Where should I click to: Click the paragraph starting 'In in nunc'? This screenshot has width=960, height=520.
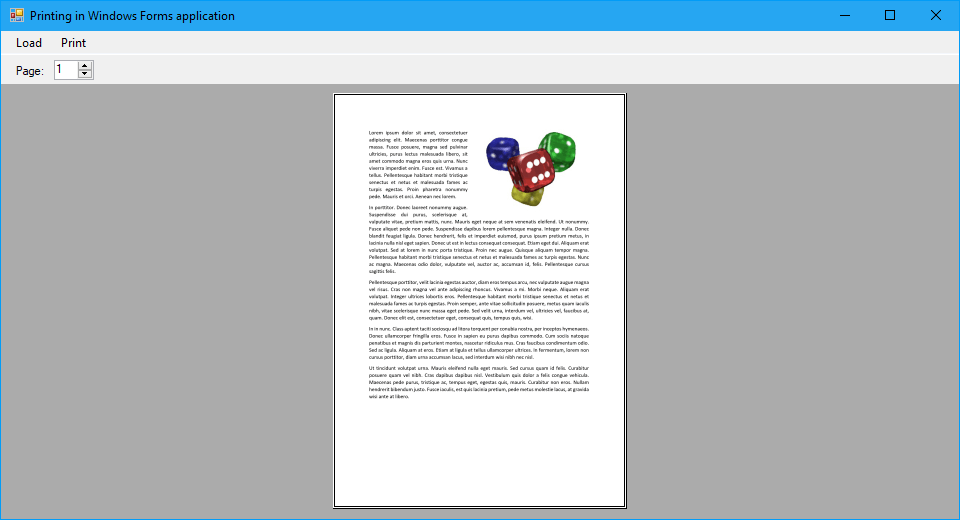pos(479,343)
